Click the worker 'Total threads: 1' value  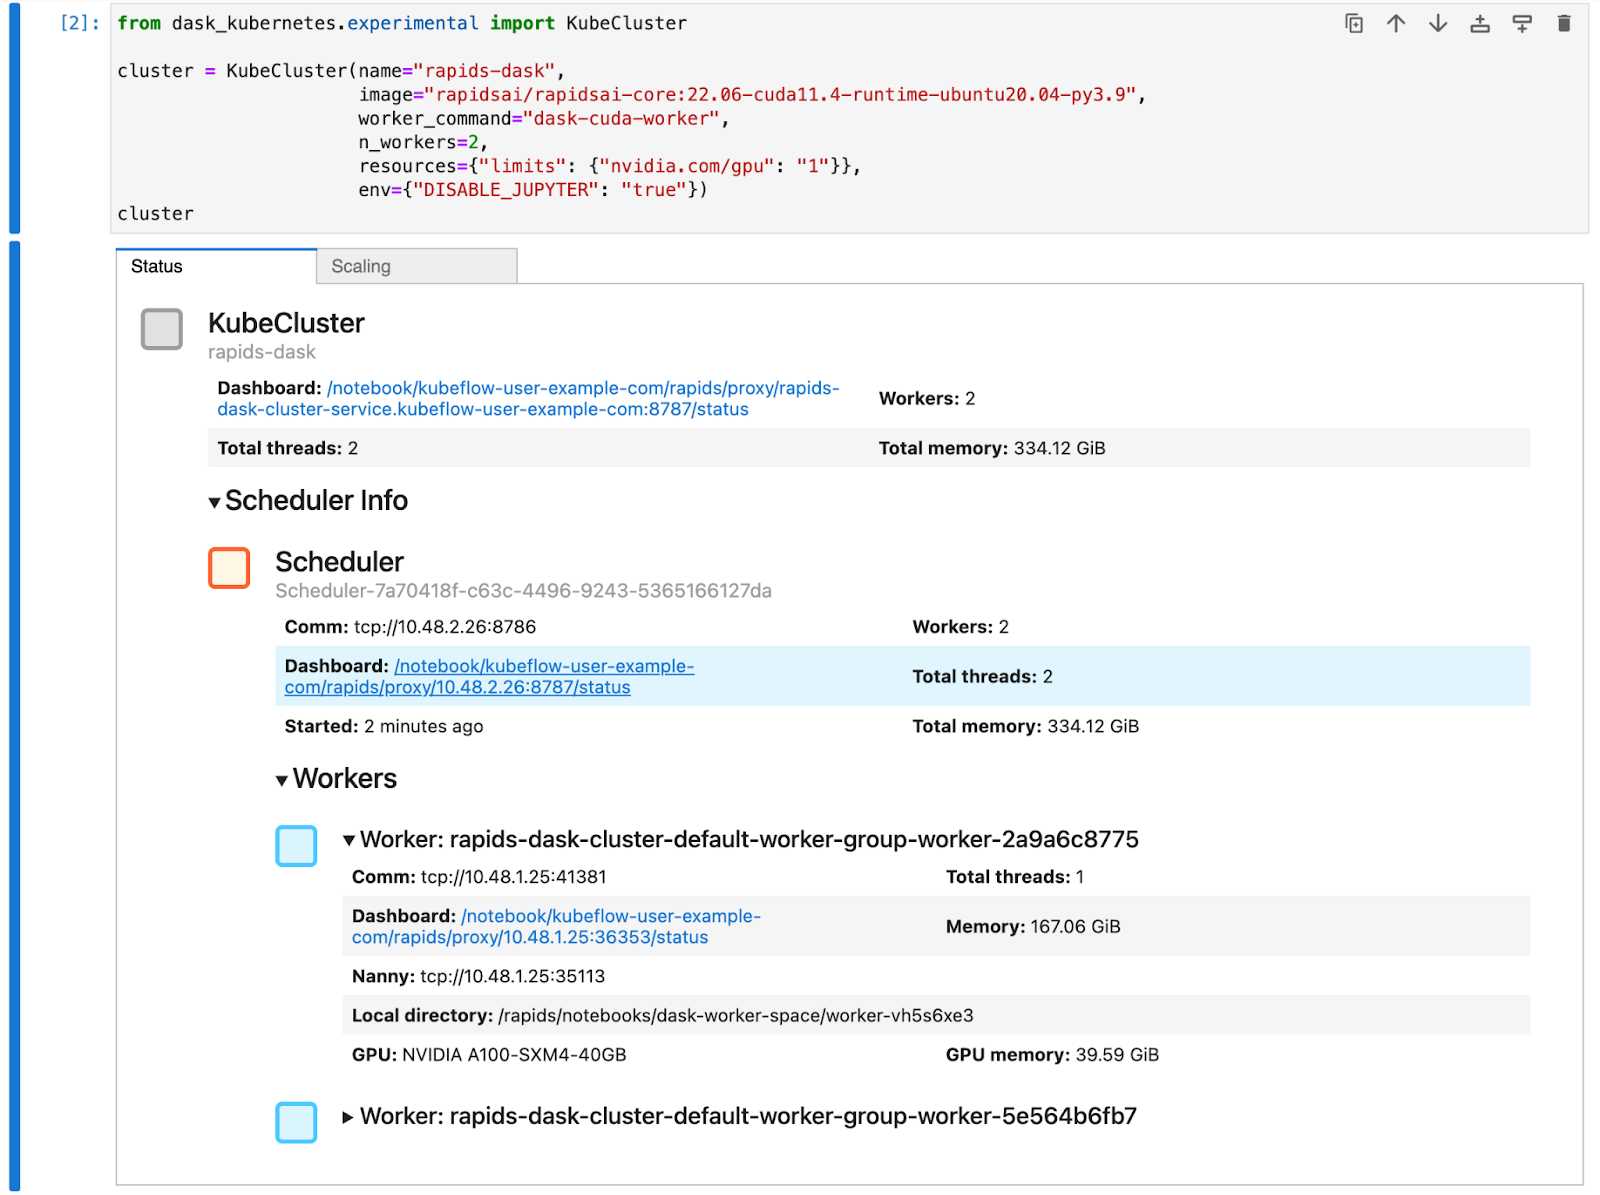1015,877
